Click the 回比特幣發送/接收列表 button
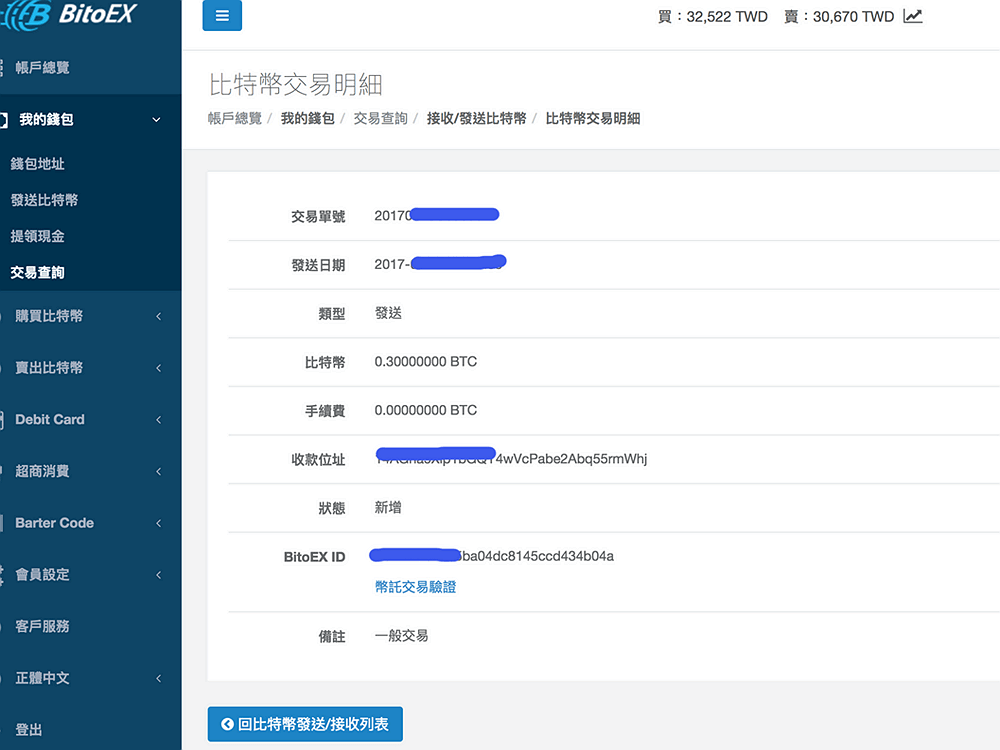1000x750 pixels. point(305,724)
